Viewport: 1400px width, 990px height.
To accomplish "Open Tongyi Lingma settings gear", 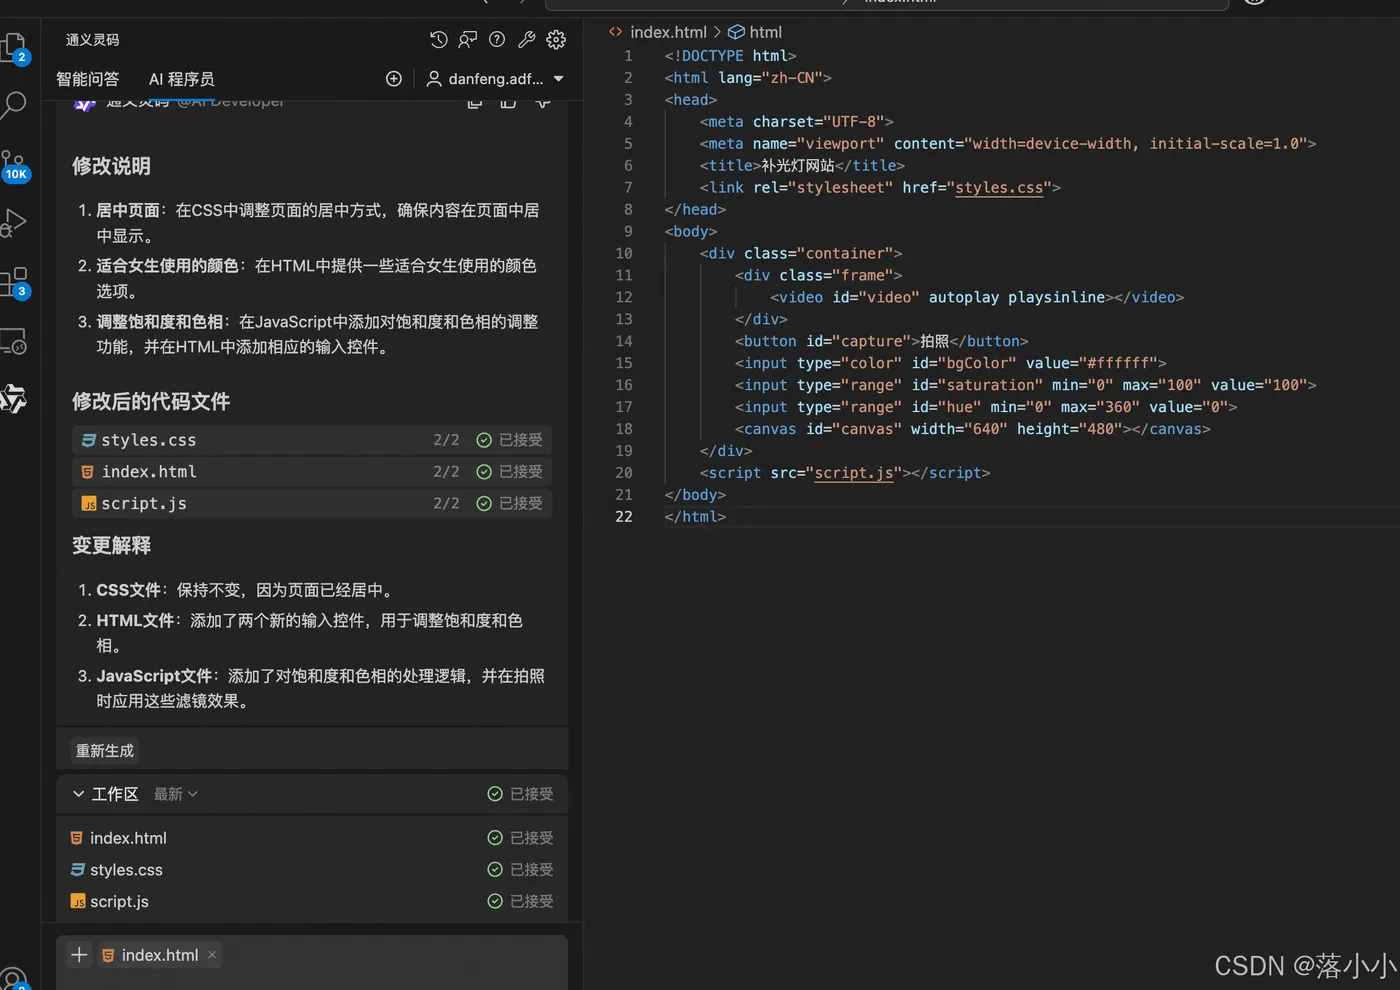I will pos(556,40).
